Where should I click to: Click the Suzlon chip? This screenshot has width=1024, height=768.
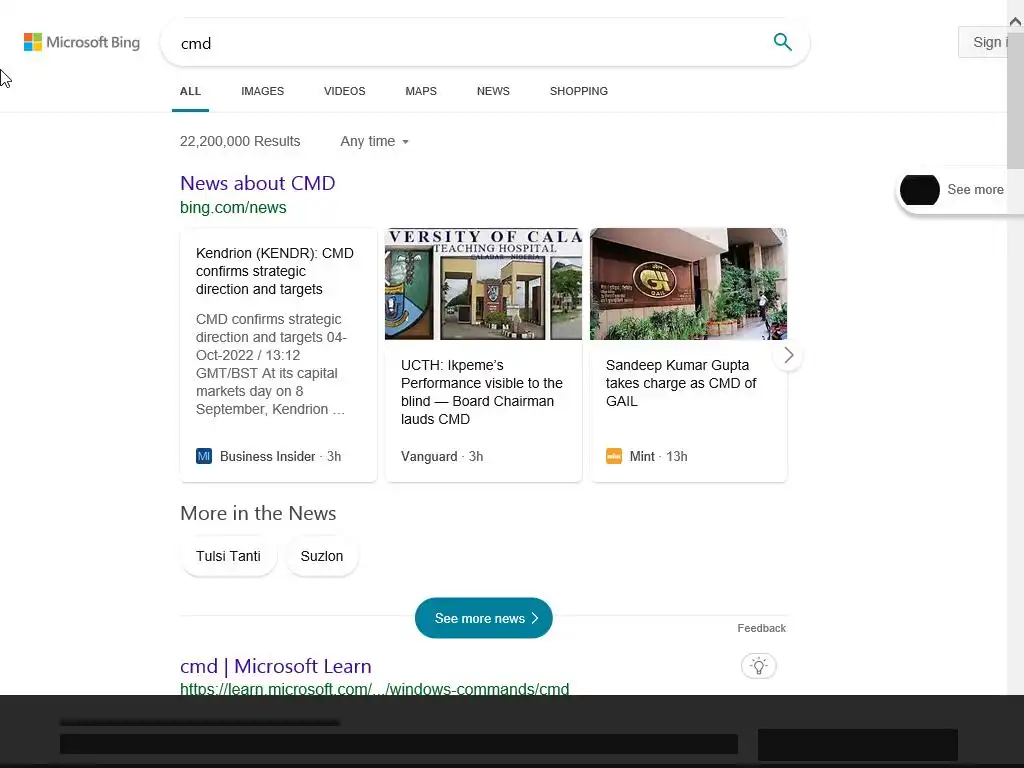[x=321, y=556]
